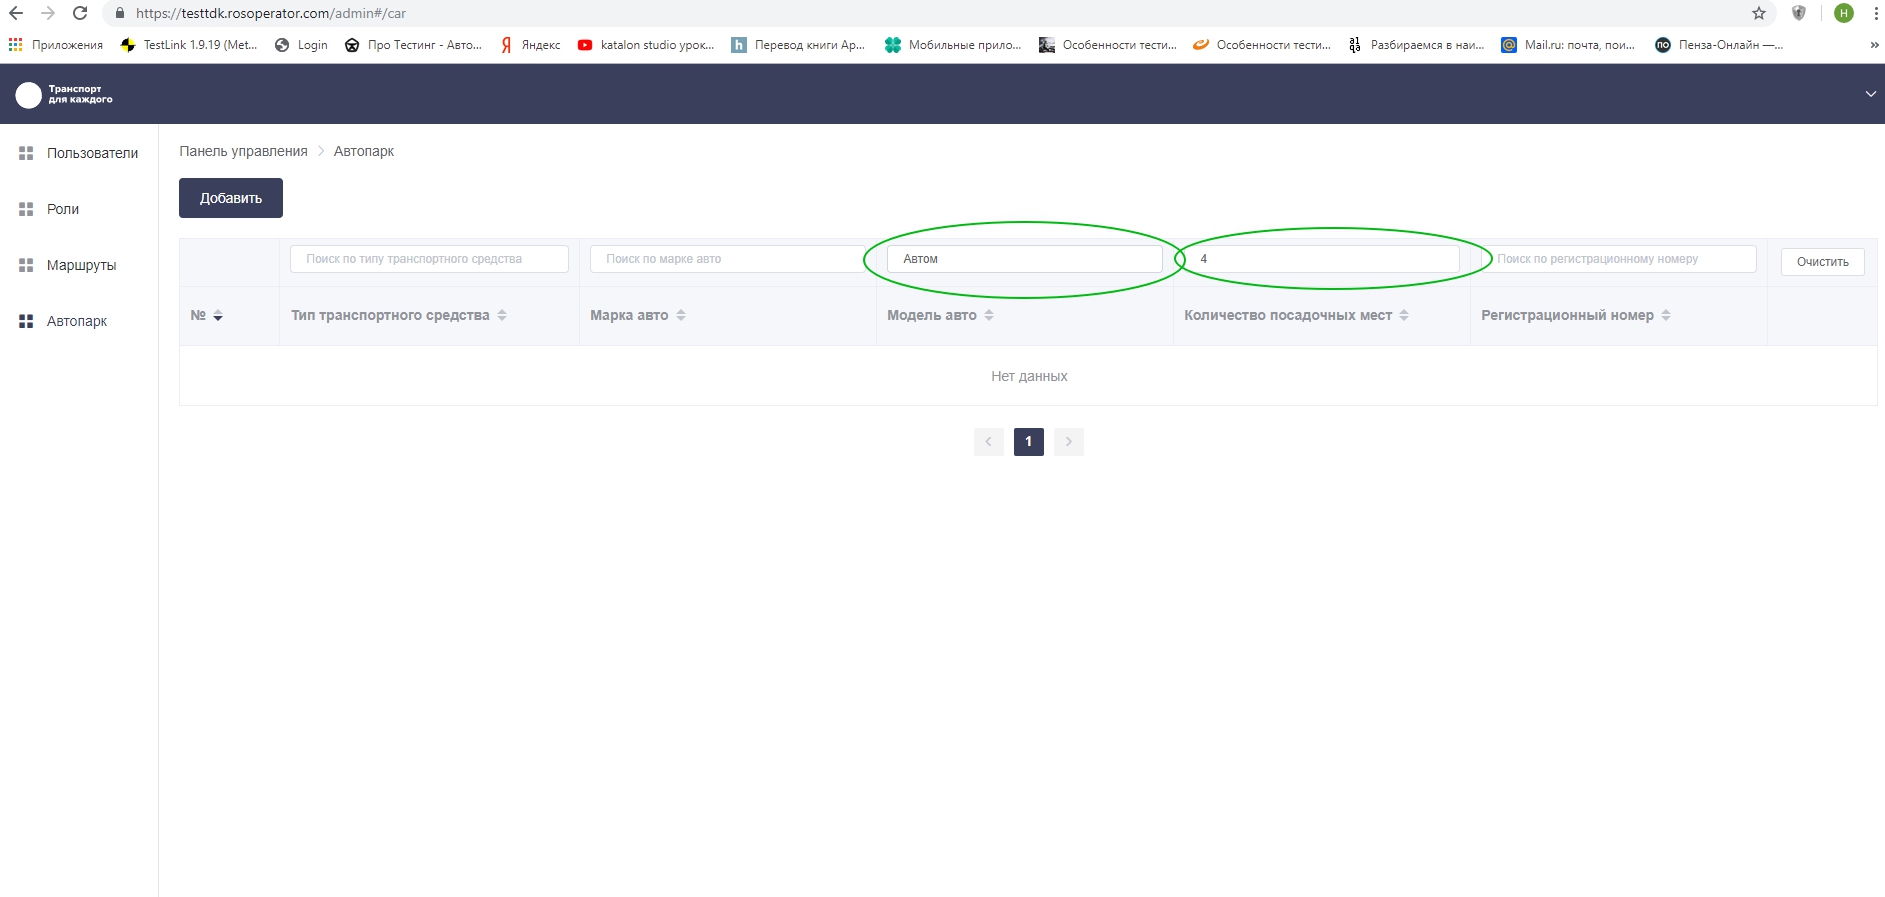This screenshot has width=1885, height=897.
Task: Go to the next pagination page arrow
Action: (1068, 442)
